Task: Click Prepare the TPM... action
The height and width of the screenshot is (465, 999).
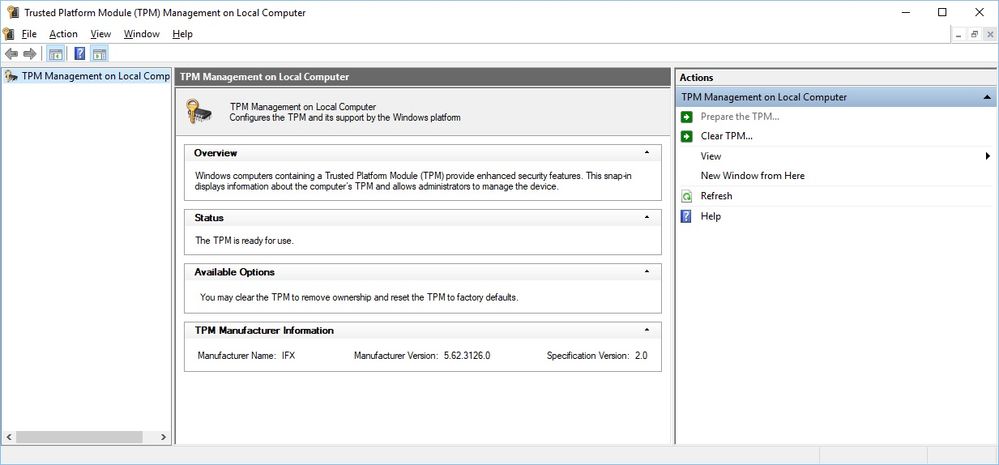Action: coord(740,117)
